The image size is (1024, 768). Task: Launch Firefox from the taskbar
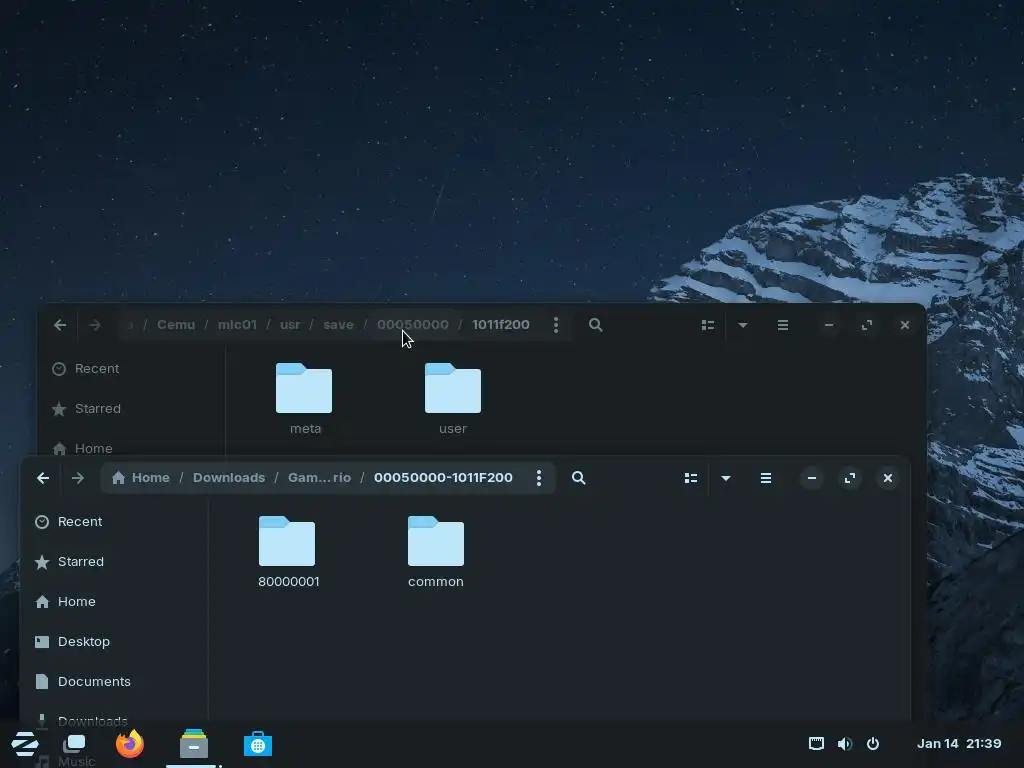[130, 744]
